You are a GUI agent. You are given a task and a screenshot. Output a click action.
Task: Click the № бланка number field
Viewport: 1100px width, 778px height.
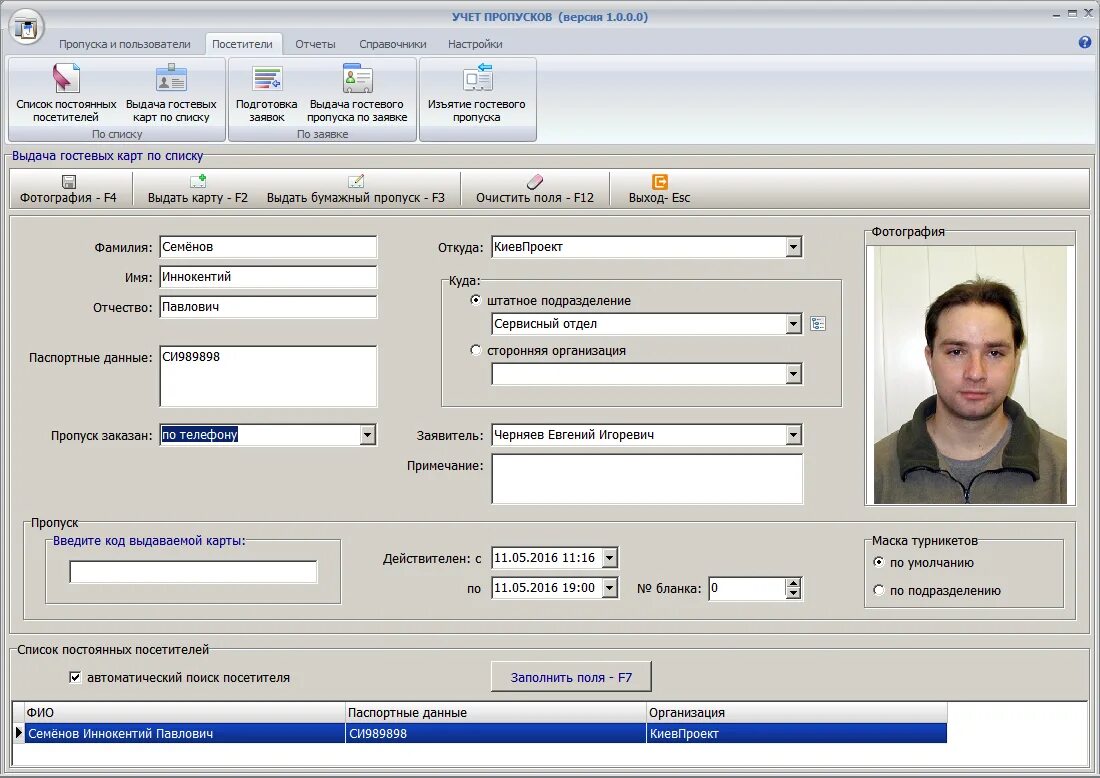(747, 588)
